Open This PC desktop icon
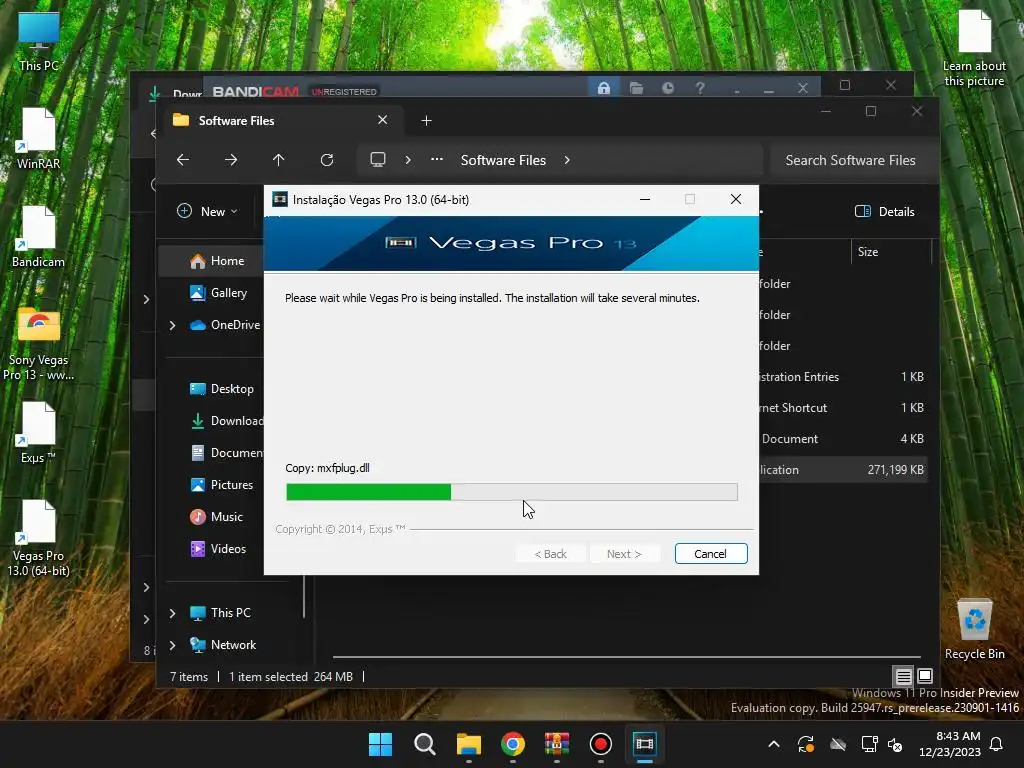1024x768 pixels. [39, 42]
